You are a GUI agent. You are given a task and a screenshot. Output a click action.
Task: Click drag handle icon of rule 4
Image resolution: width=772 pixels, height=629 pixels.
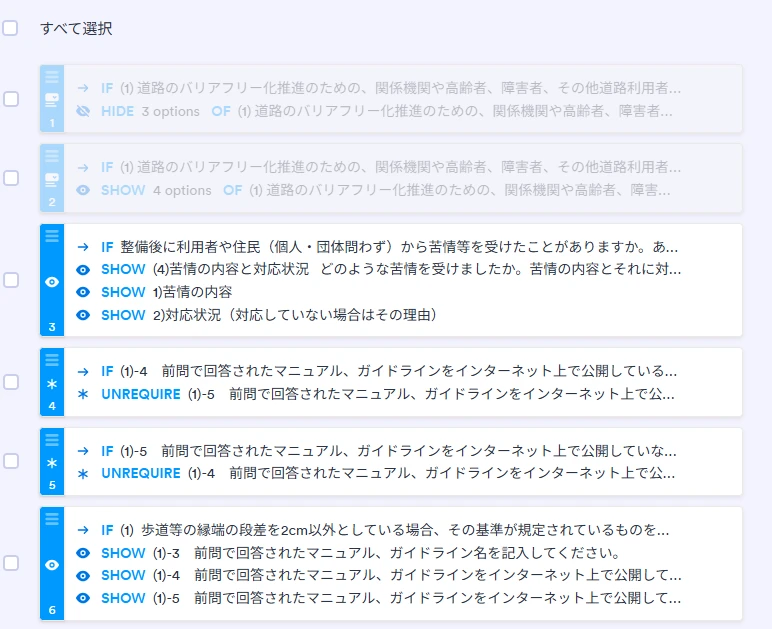[x=52, y=360]
